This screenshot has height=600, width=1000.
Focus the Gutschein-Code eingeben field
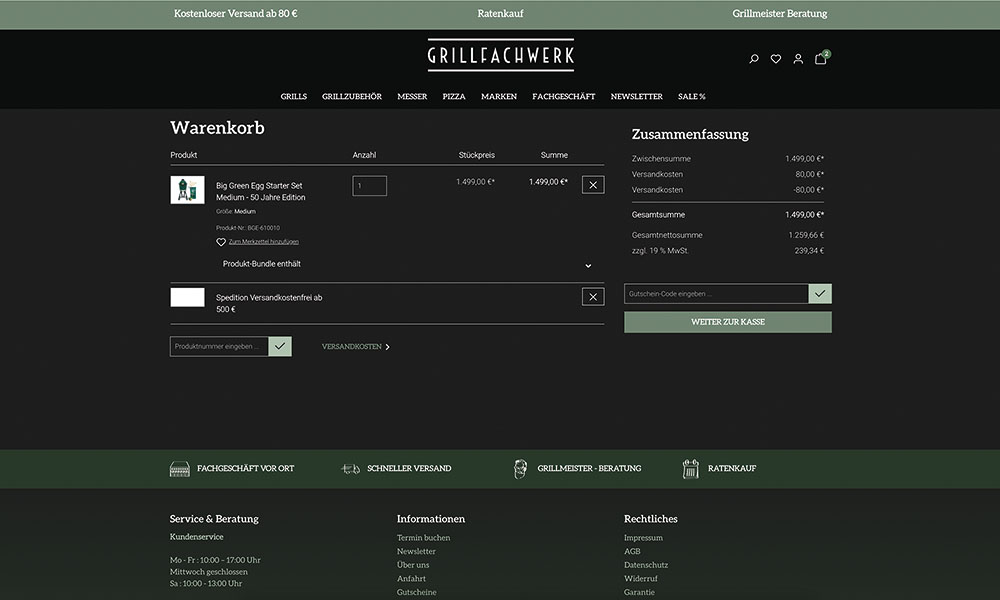[716, 293]
